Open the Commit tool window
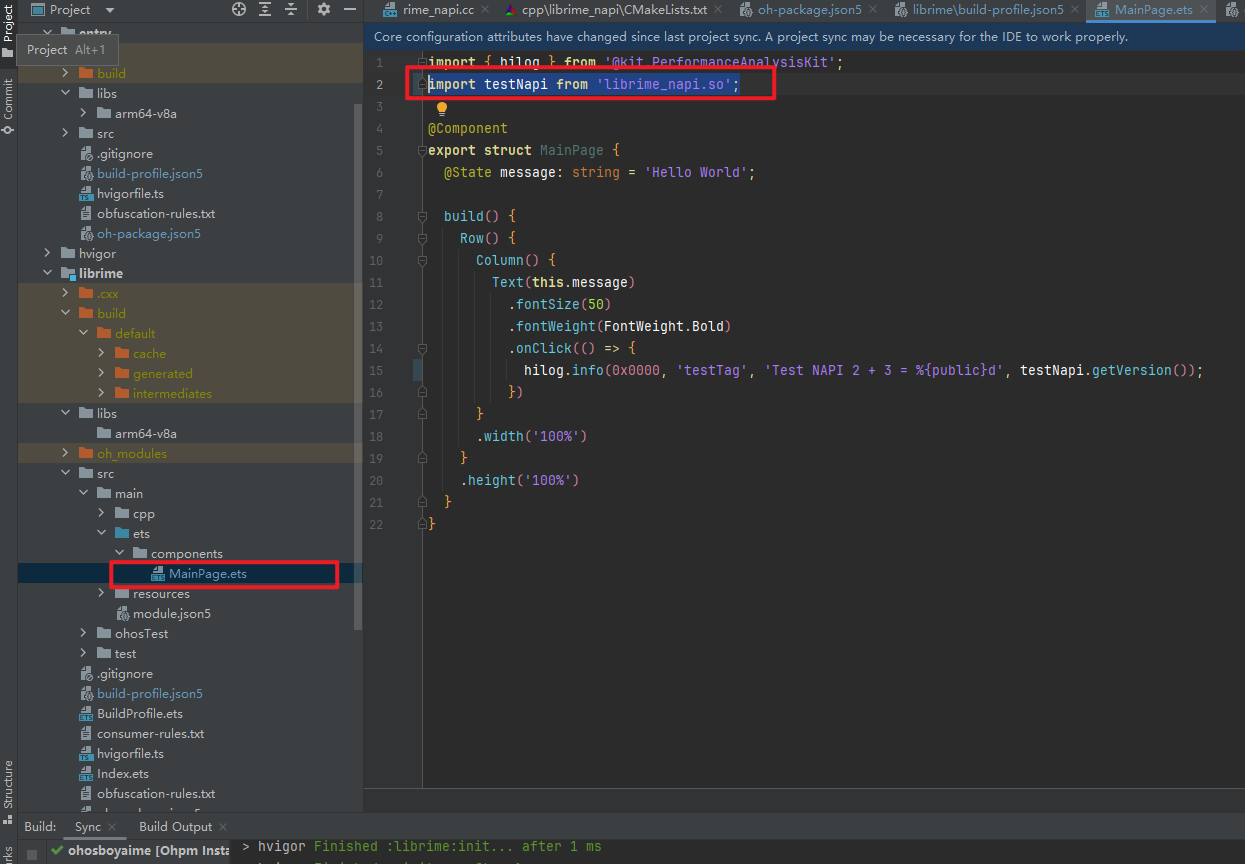The height and width of the screenshot is (864, 1245). [x=8, y=106]
